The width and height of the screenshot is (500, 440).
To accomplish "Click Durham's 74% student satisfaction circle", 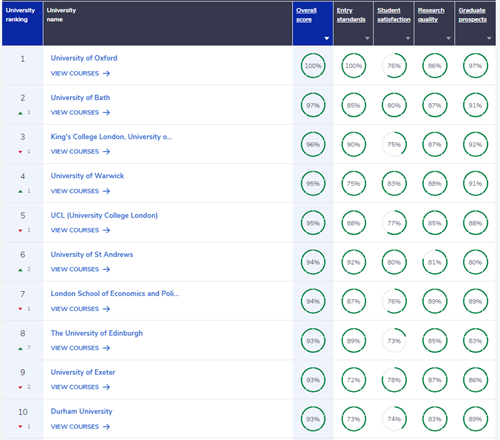I will 394,419.
